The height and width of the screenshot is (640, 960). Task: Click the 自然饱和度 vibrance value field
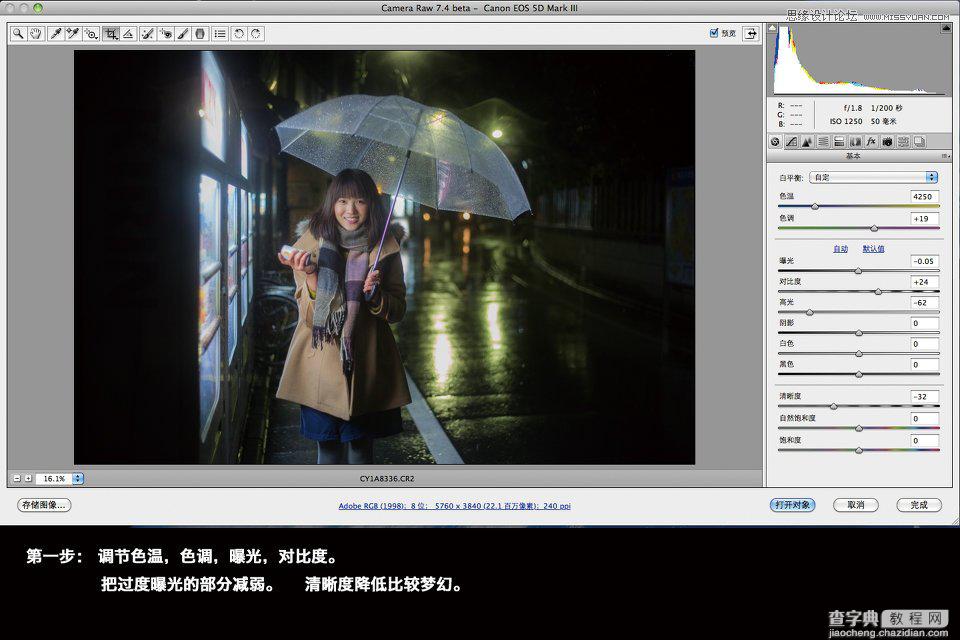click(924, 418)
